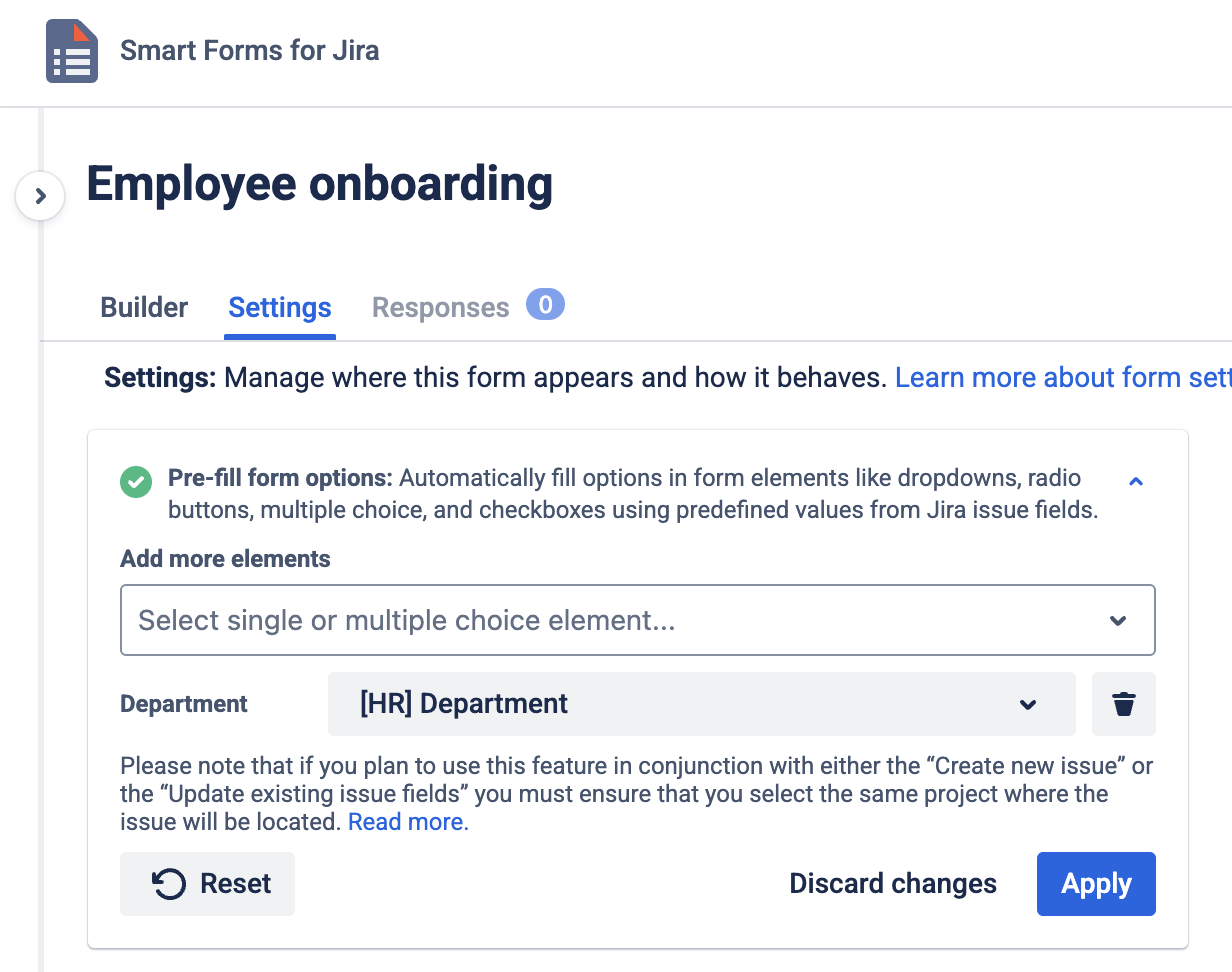Open the Responses tab

pyautogui.click(x=440, y=308)
